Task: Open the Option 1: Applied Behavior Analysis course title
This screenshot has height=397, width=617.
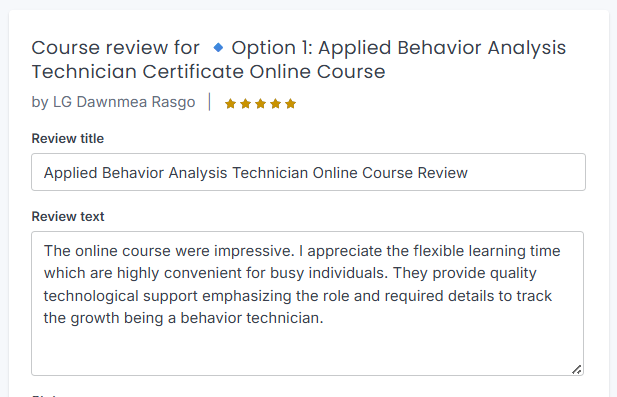Action: pos(399,48)
